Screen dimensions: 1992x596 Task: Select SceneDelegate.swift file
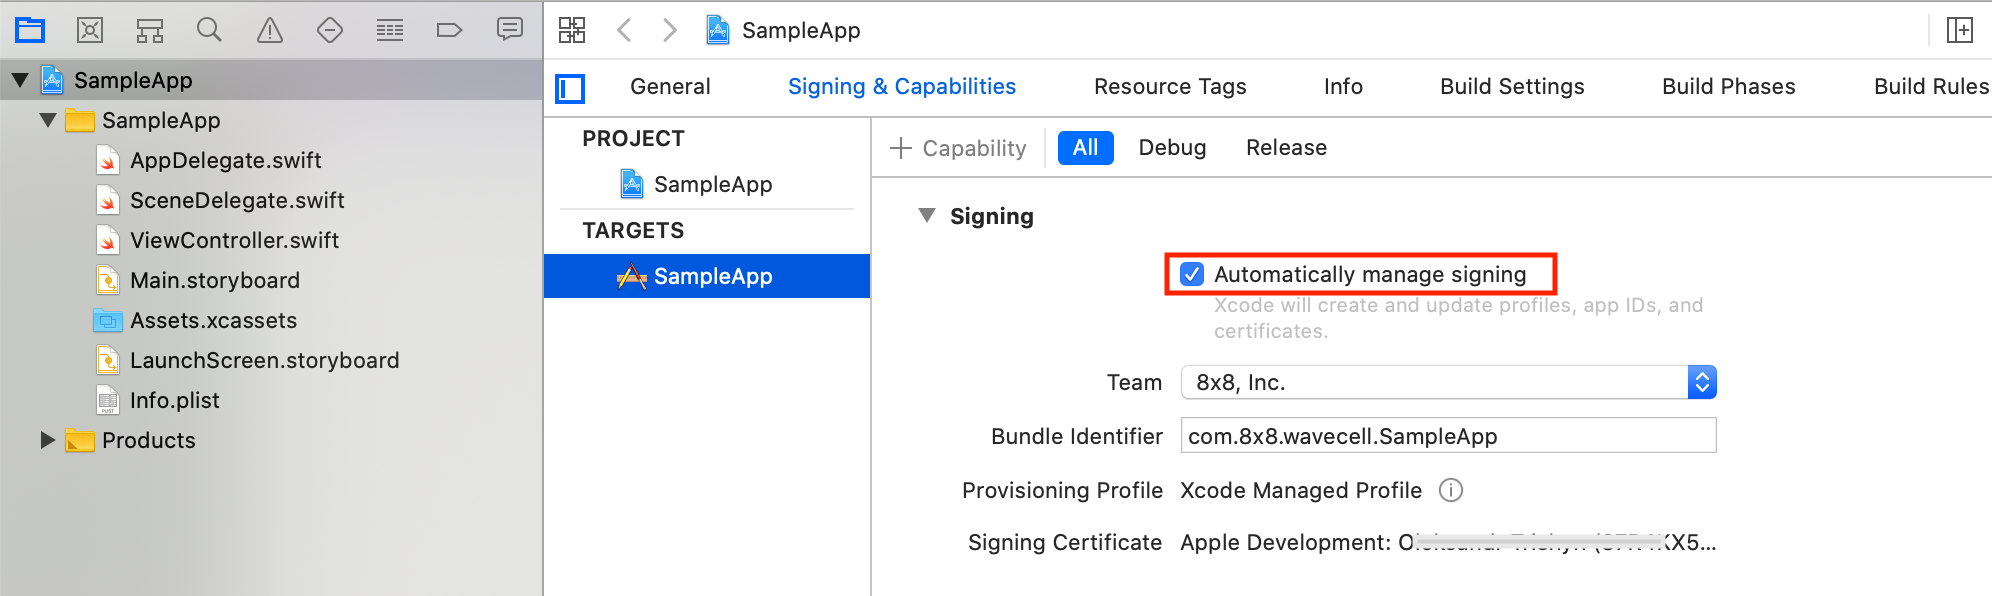click(237, 200)
